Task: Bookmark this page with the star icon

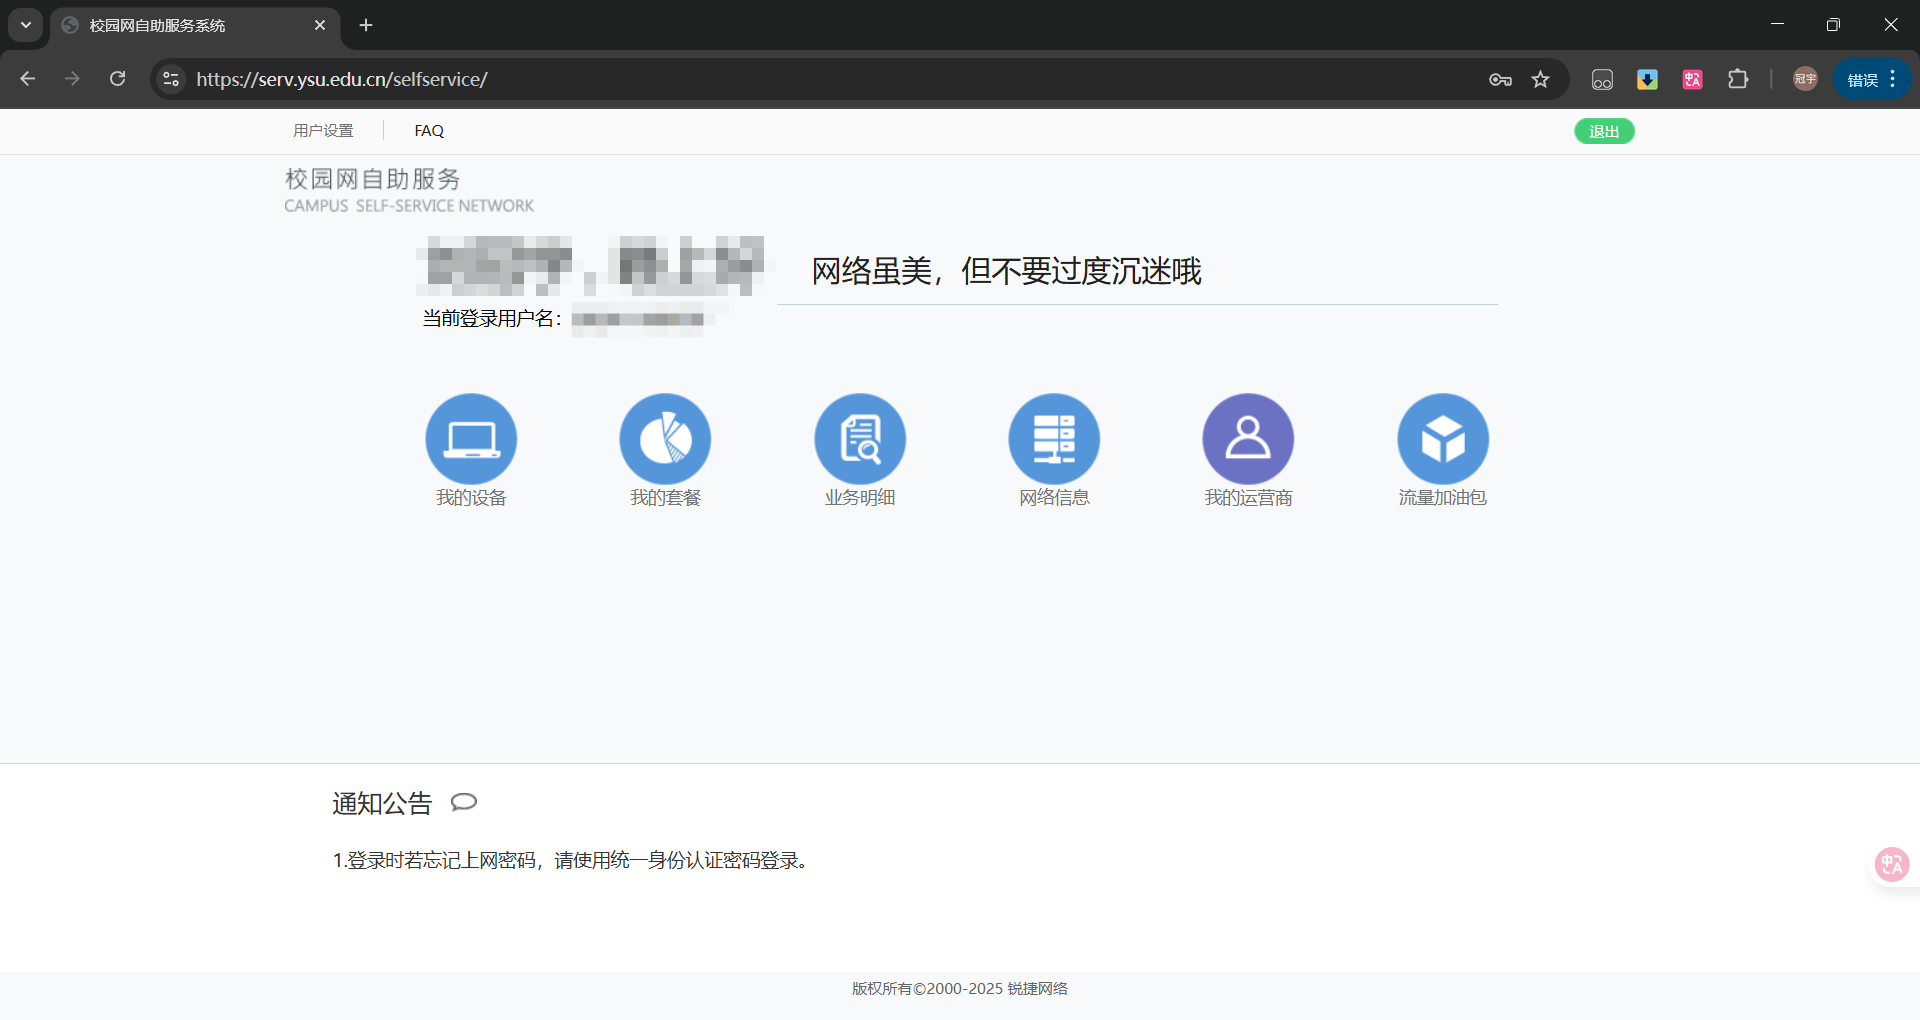Action: [1540, 79]
